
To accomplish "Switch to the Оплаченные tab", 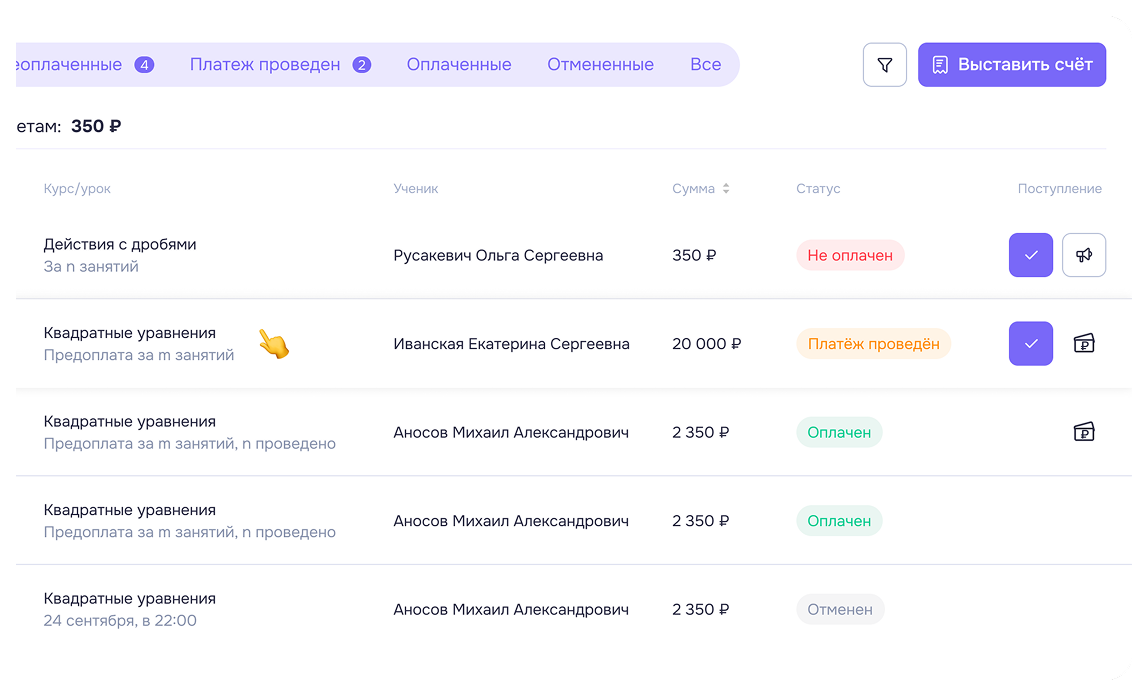I will (458, 65).
